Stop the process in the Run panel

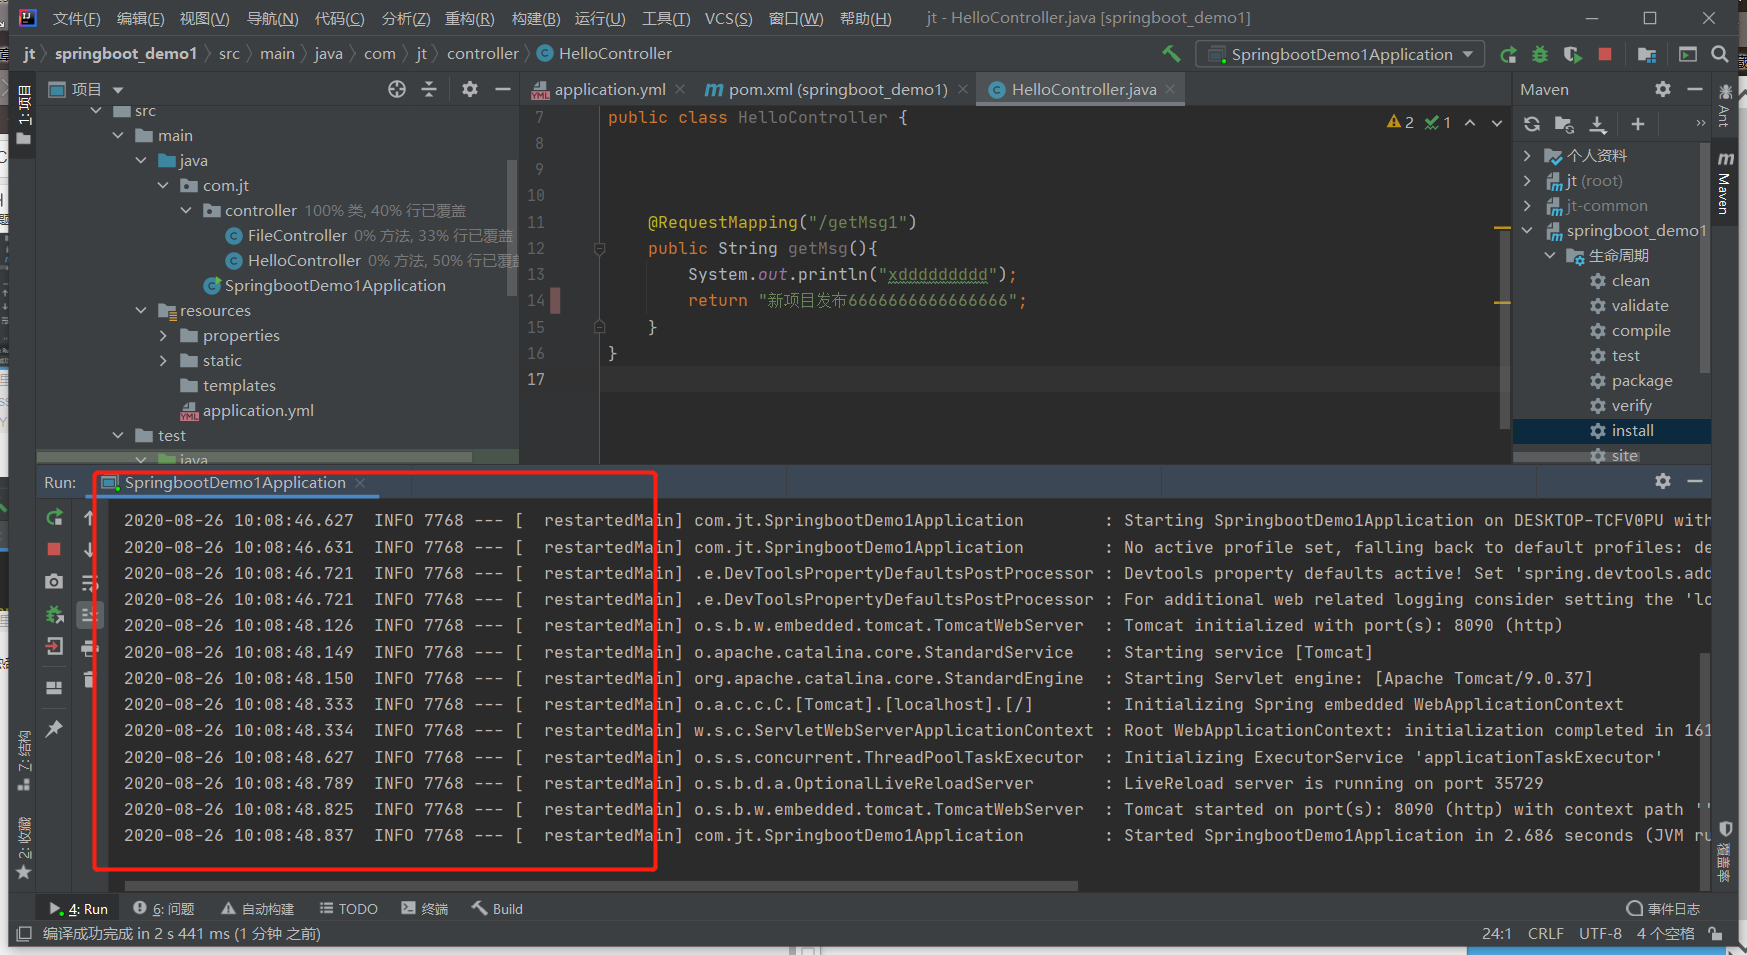coord(54,549)
